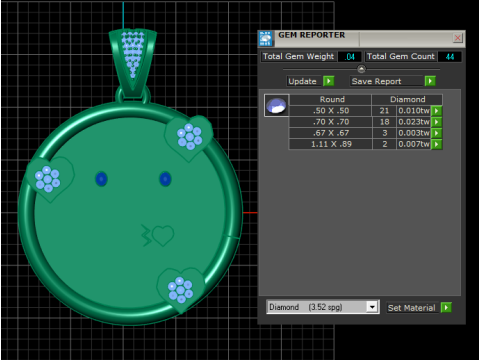
Task: Select the round gem thumbnail
Action: 276,106
